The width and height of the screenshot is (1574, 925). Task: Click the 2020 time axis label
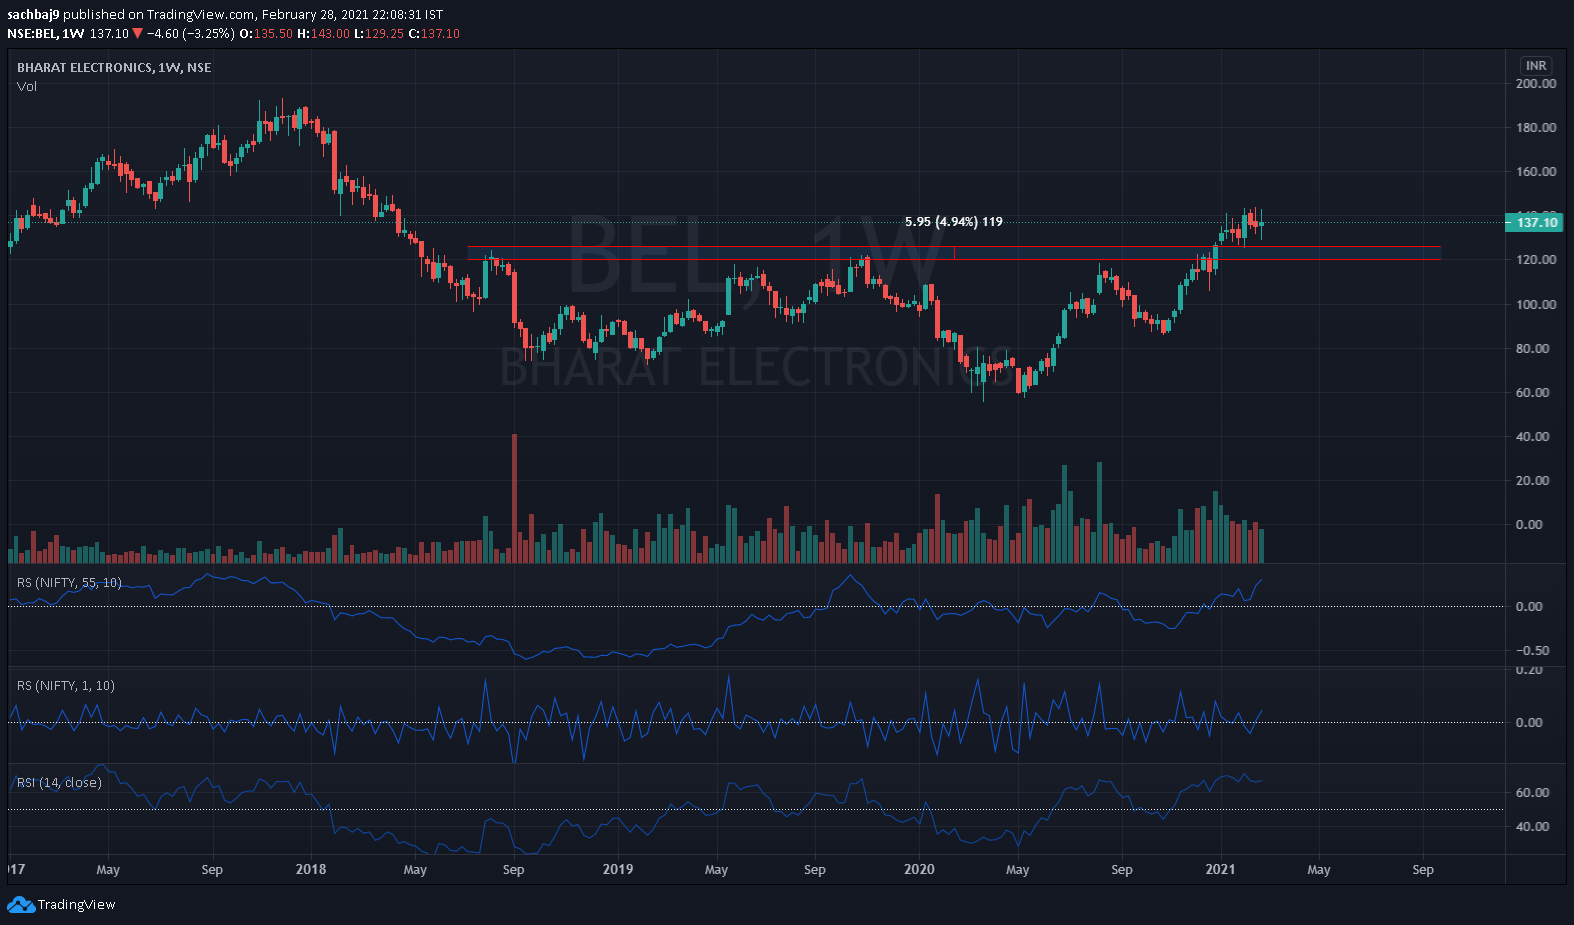click(x=919, y=869)
